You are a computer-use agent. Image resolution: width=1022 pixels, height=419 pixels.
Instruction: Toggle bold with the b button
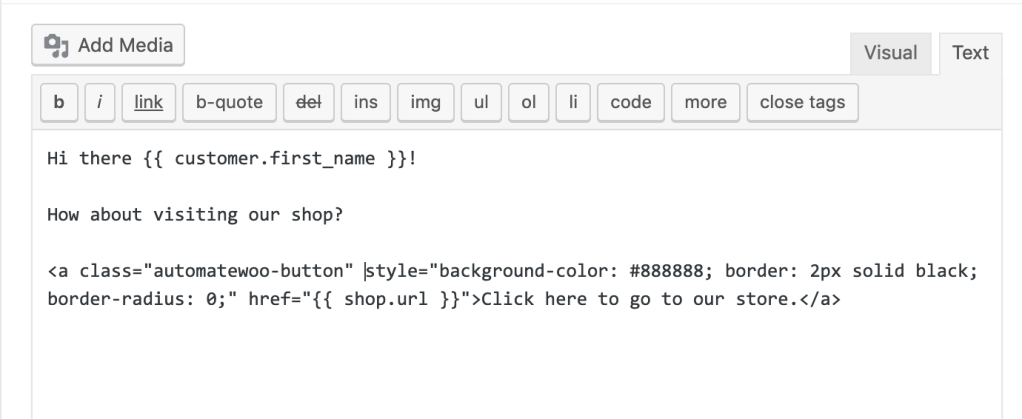(x=59, y=102)
